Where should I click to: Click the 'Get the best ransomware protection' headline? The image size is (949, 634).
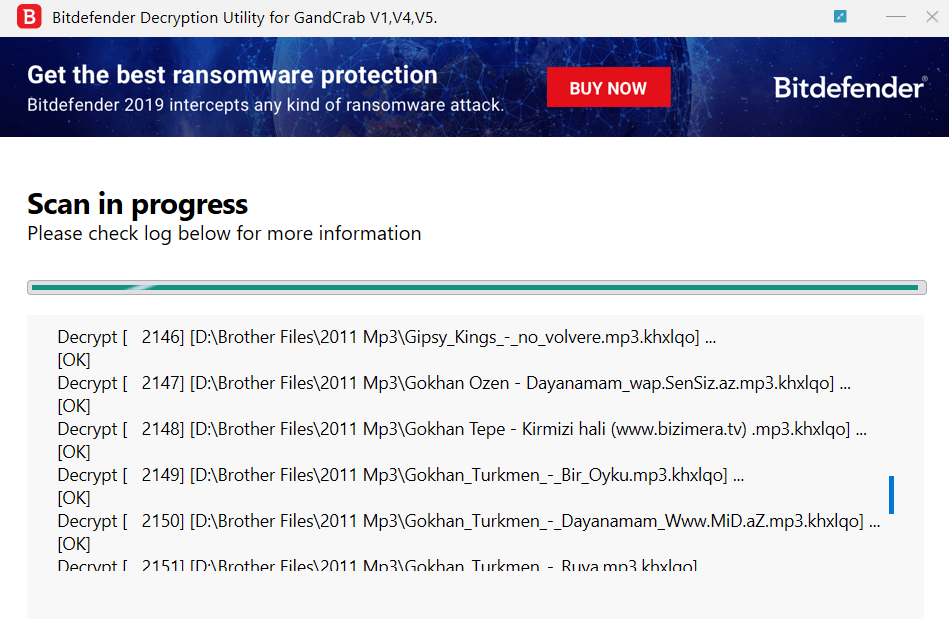pyautogui.click(x=232, y=75)
